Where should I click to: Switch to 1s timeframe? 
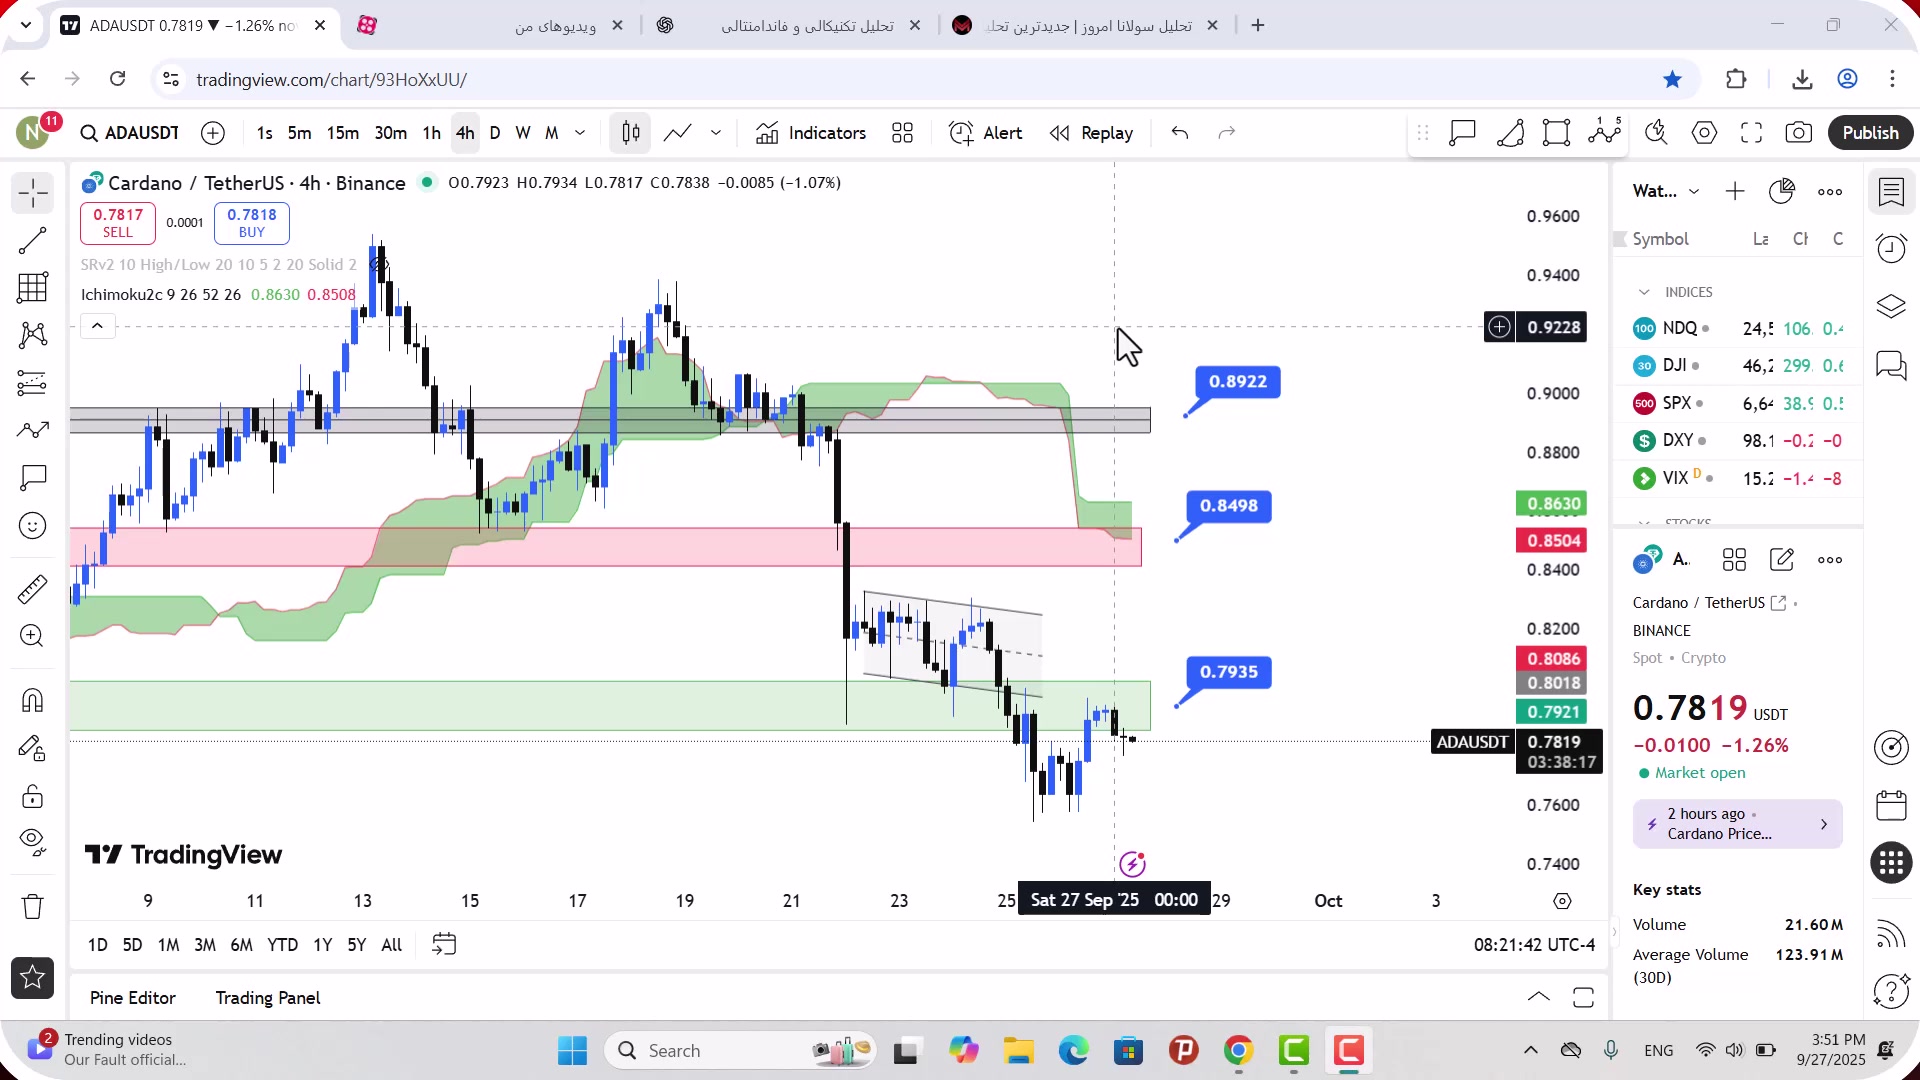[264, 133]
